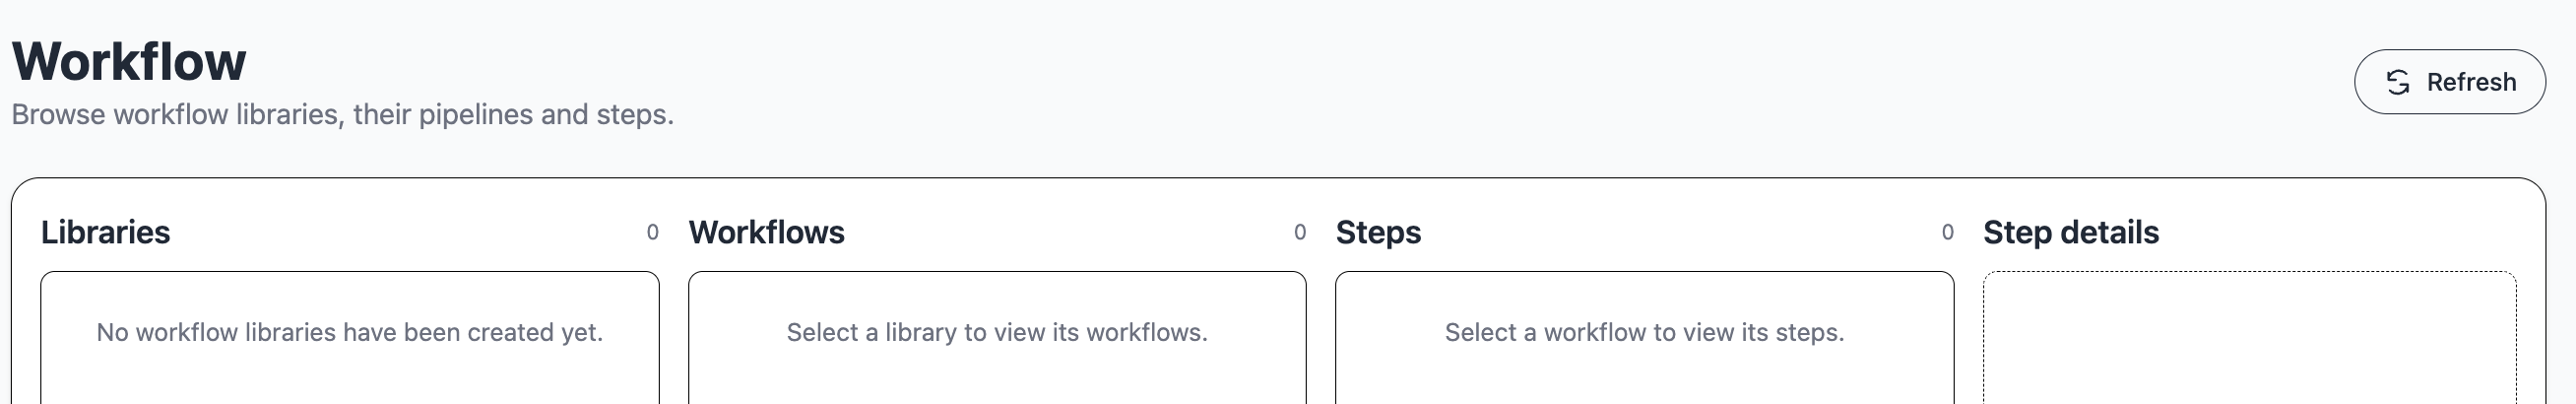
Task: Click the circular arrows refresh icon
Action: point(2398,82)
